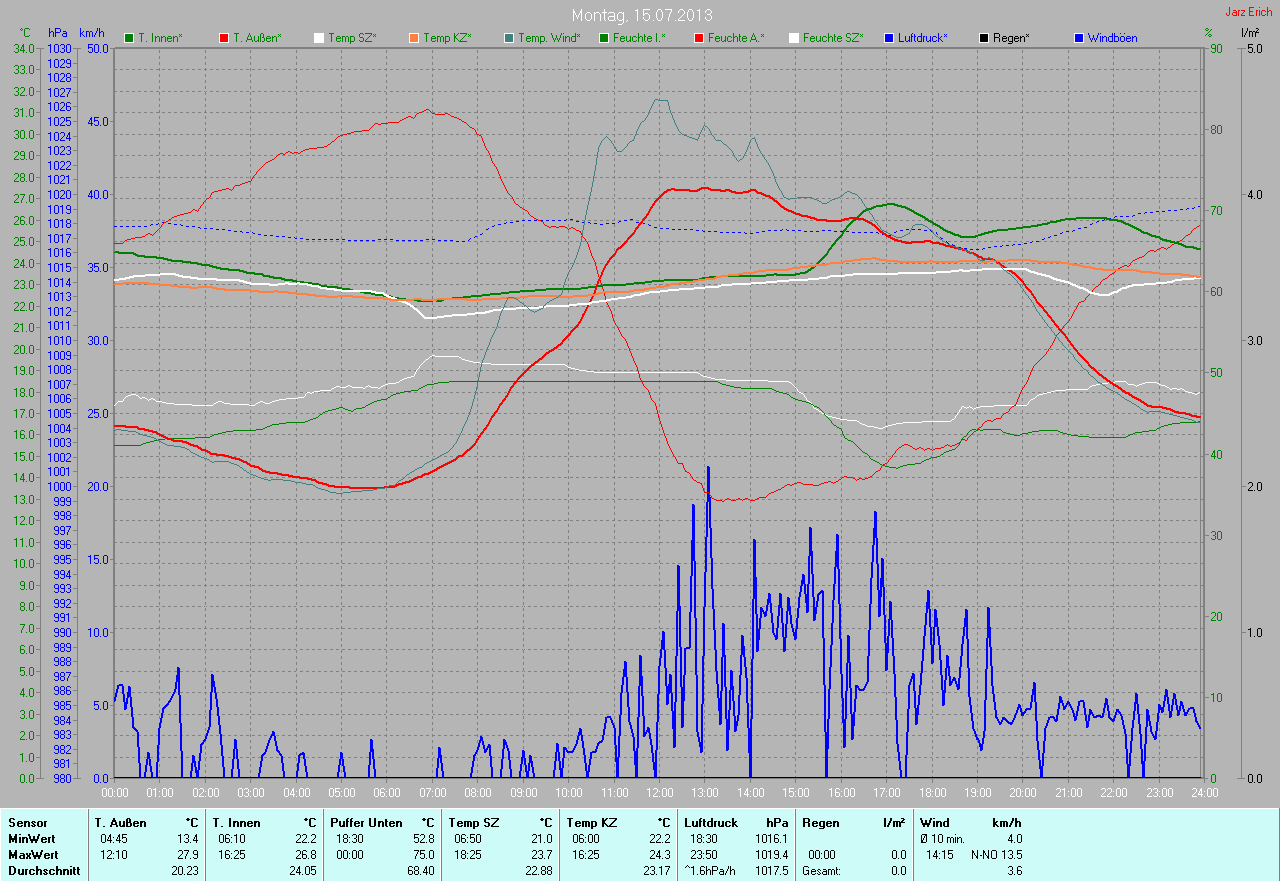Click the date title Montag, 15.07.2013
The image size is (1280, 881).
(640, 15)
